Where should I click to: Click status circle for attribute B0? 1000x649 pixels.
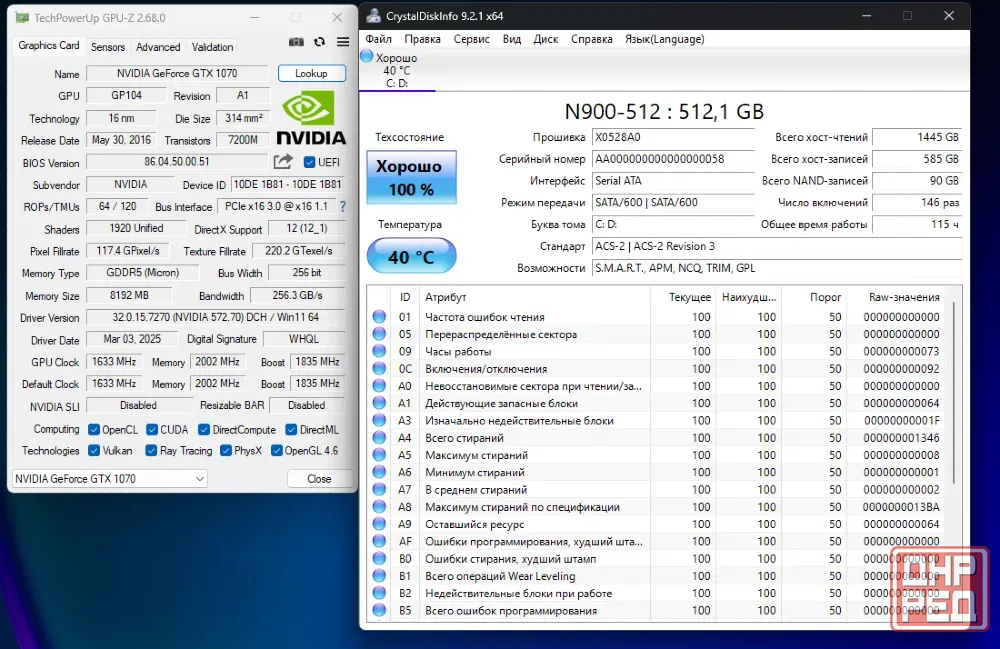pos(379,557)
